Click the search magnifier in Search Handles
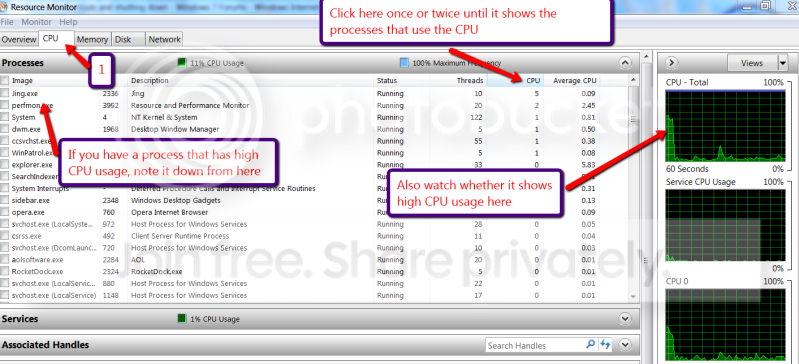The image size is (799, 364). [x=590, y=345]
